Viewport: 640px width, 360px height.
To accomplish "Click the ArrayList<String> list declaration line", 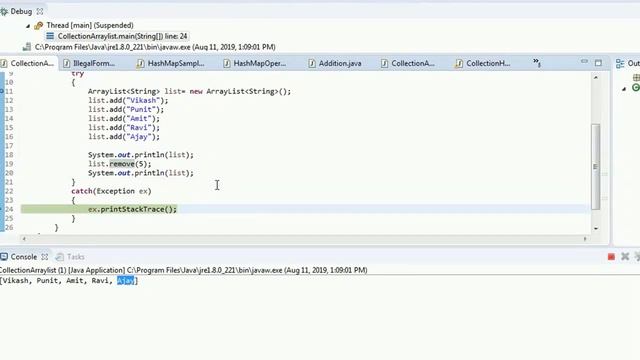I will 189,91.
